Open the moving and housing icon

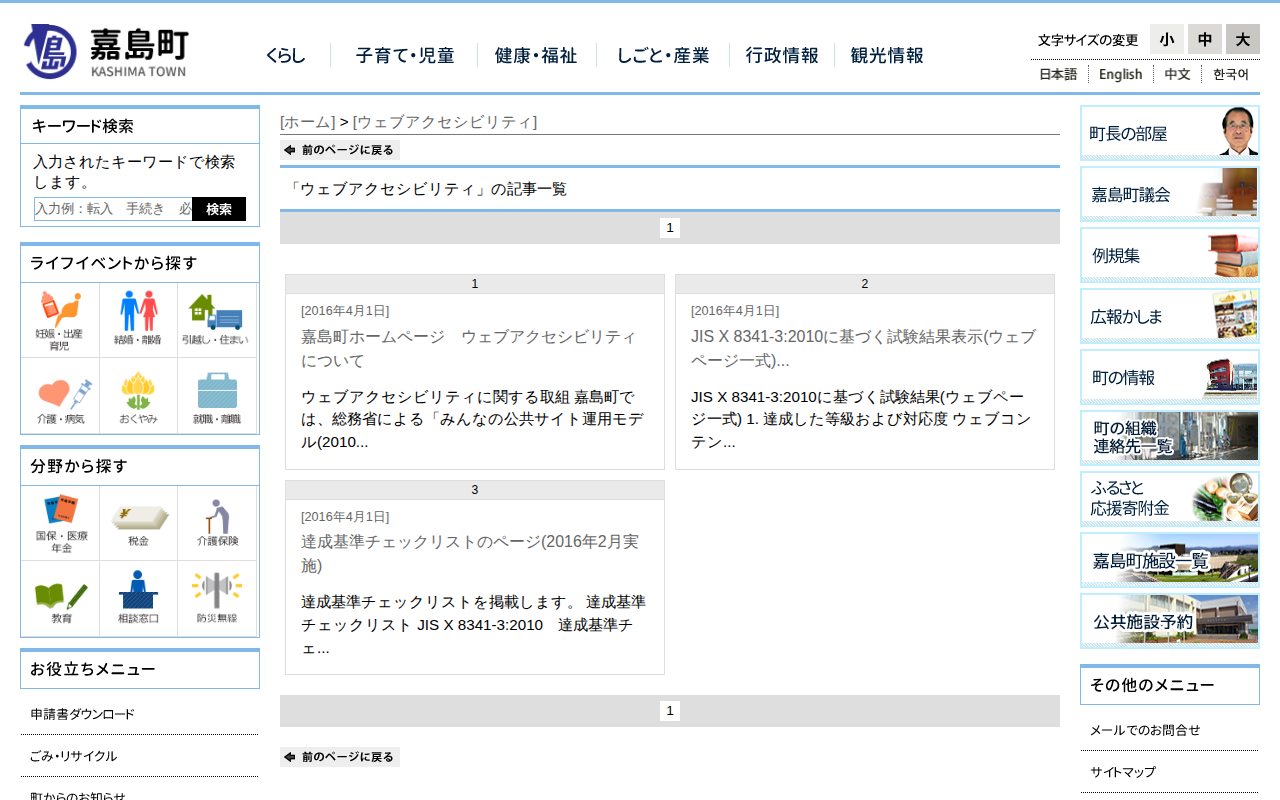[x=215, y=320]
